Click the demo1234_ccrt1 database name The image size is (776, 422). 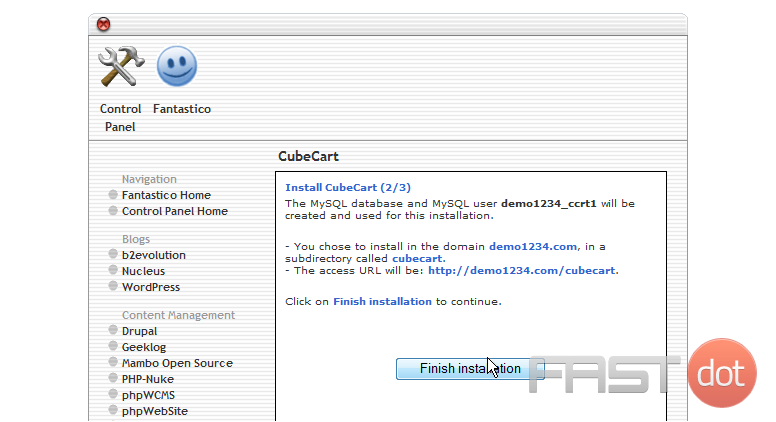click(x=549, y=204)
